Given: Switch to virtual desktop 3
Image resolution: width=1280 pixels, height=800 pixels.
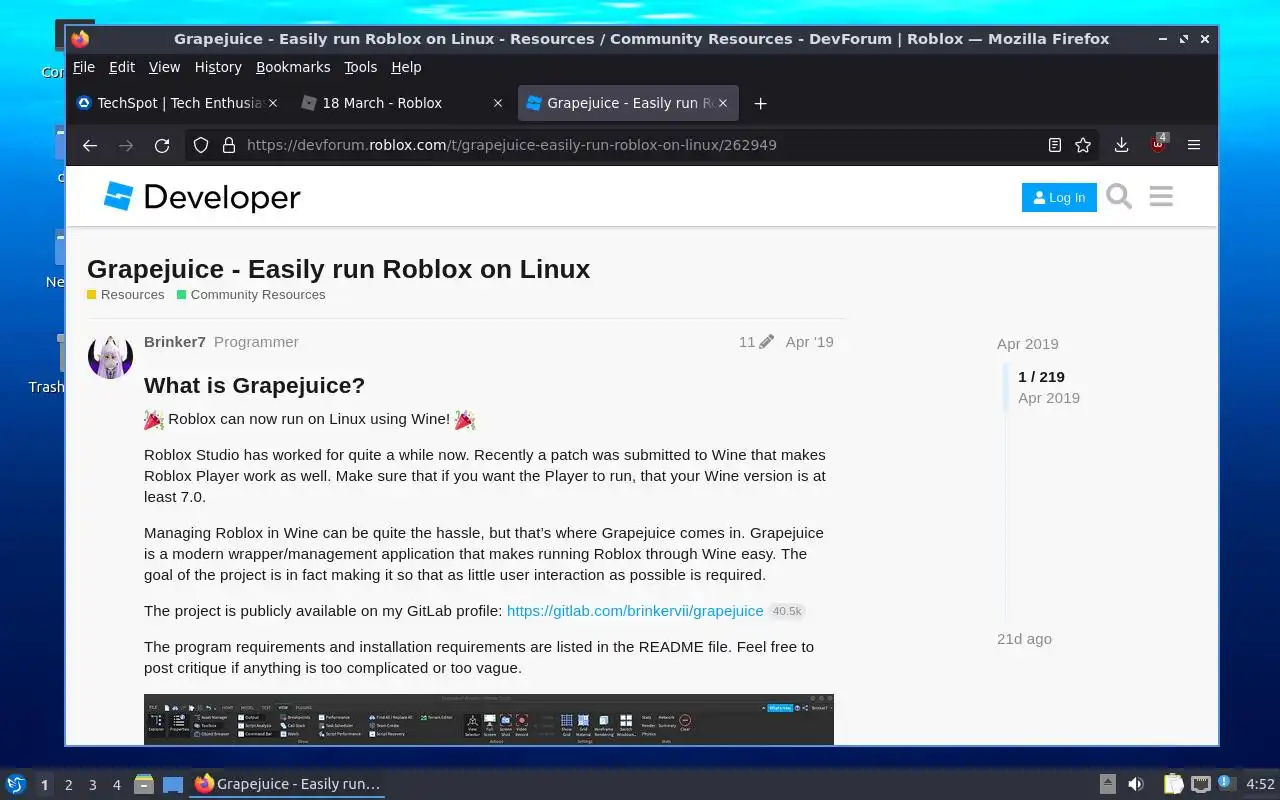Looking at the screenshot, I should pos(93,785).
